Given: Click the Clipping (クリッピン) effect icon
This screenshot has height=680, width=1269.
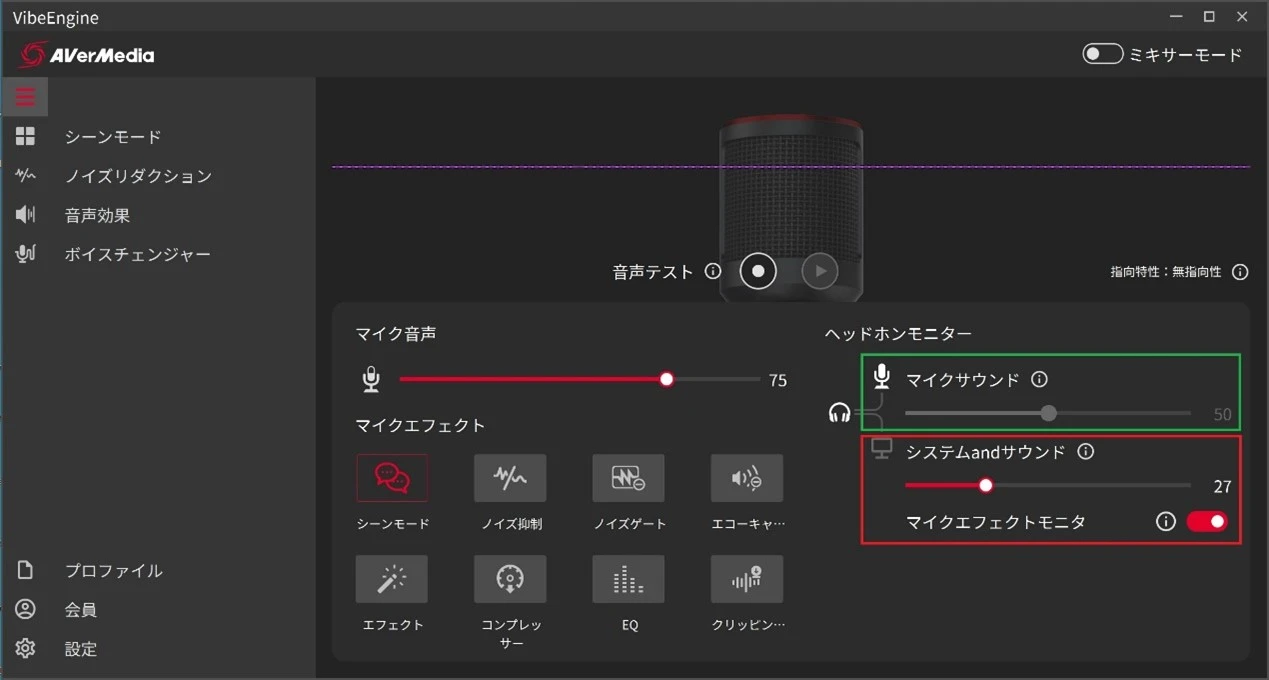Looking at the screenshot, I should pos(747,579).
